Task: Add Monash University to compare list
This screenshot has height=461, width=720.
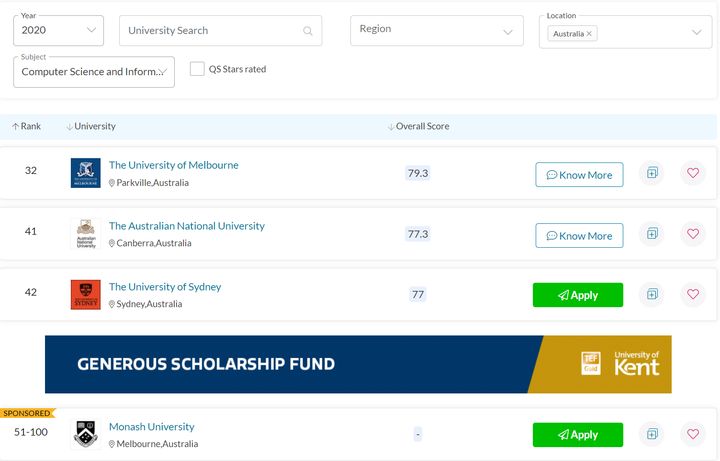Action: click(652, 434)
